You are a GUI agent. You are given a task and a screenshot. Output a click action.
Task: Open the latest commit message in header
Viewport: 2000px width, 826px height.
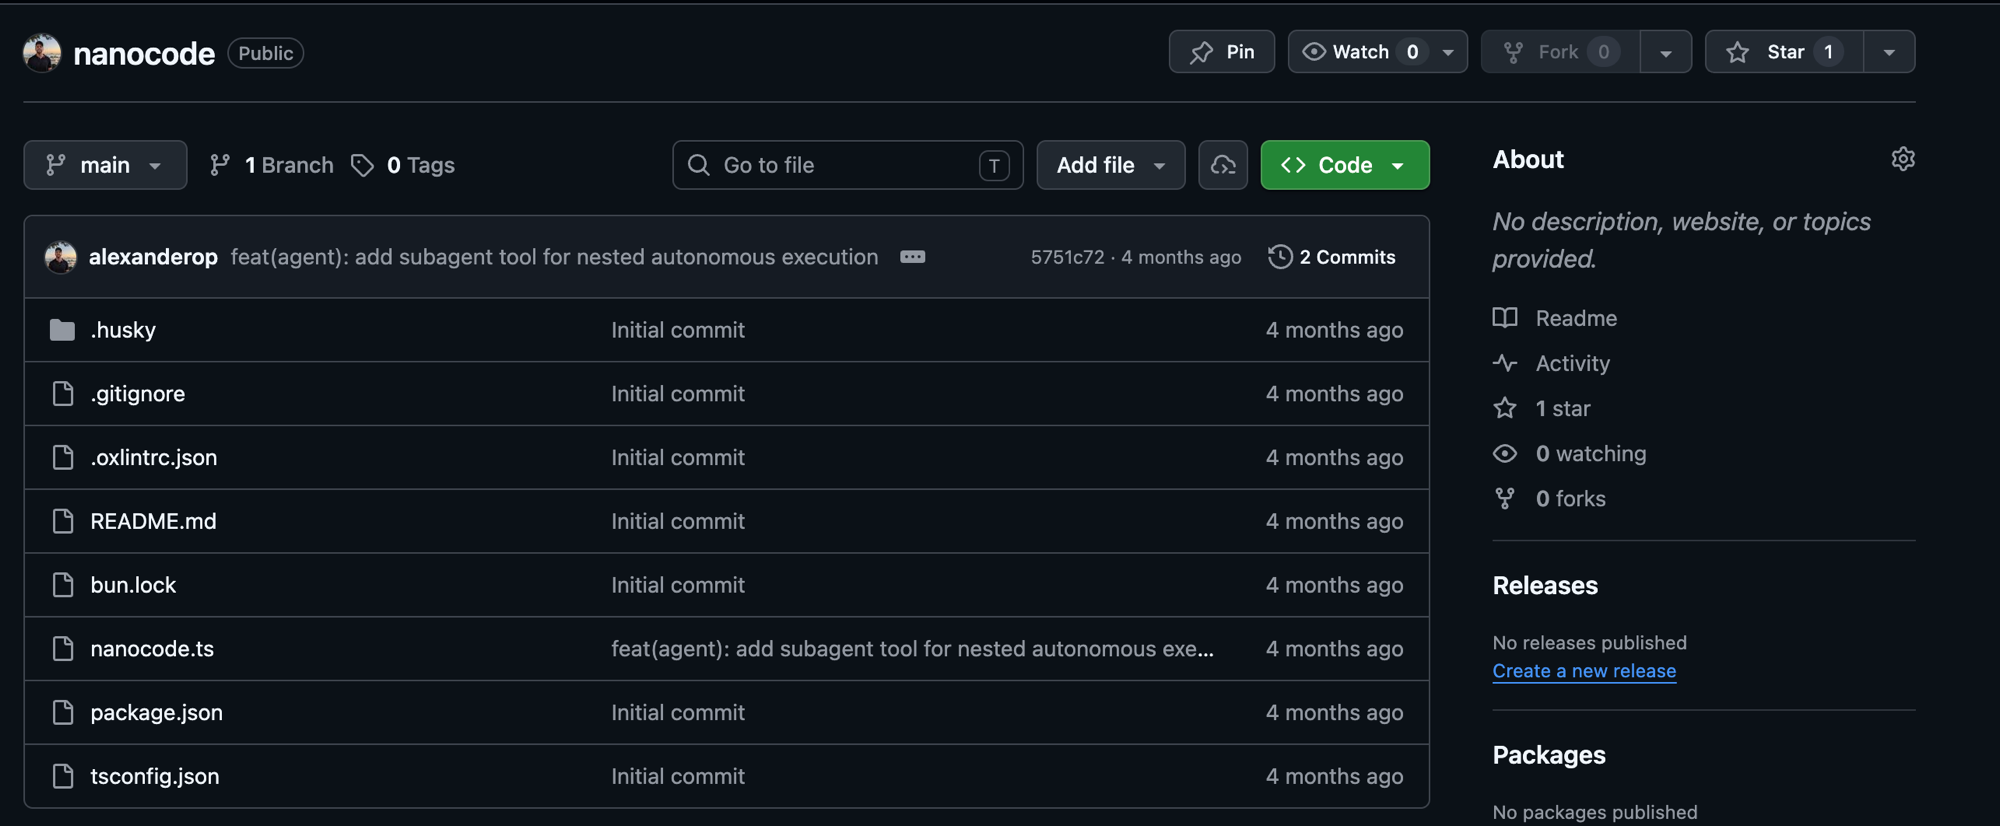(554, 257)
